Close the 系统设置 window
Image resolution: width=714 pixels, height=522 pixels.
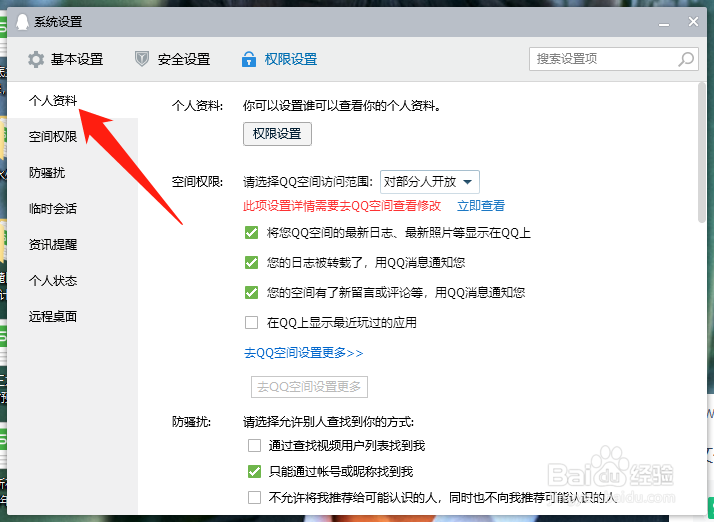click(x=693, y=21)
